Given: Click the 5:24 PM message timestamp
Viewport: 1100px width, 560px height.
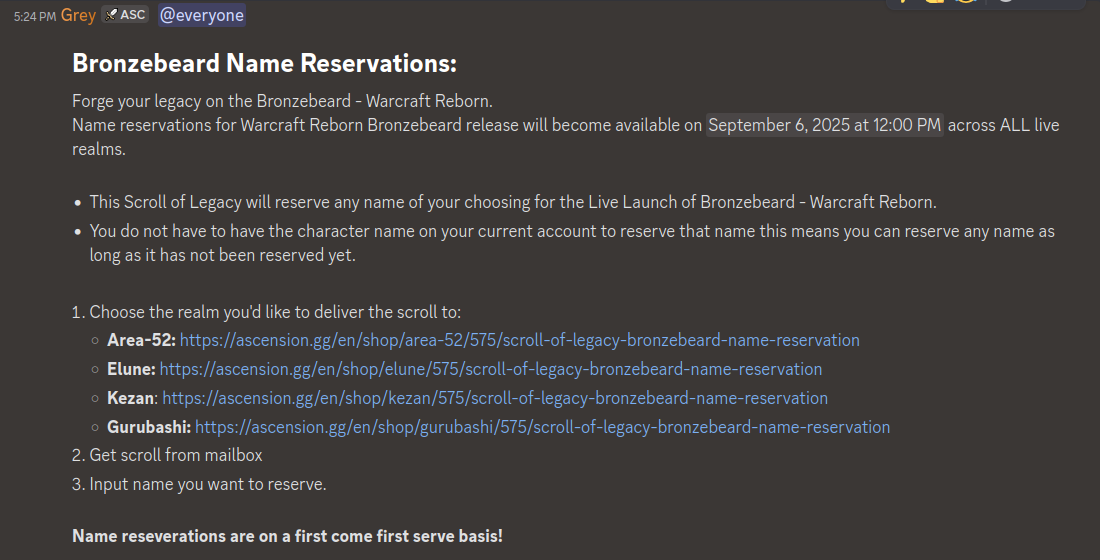Looking at the screenshot, I should coord(34,16).
